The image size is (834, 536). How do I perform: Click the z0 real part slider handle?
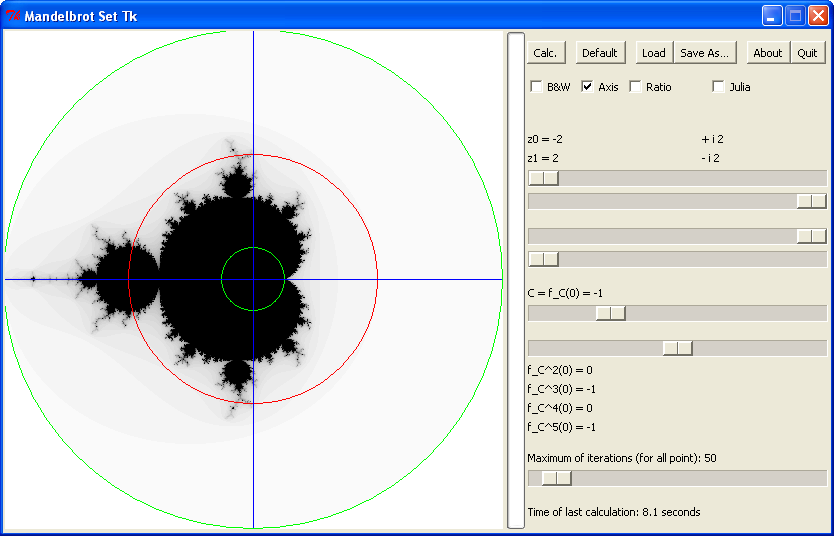click(x=543, y=178)
